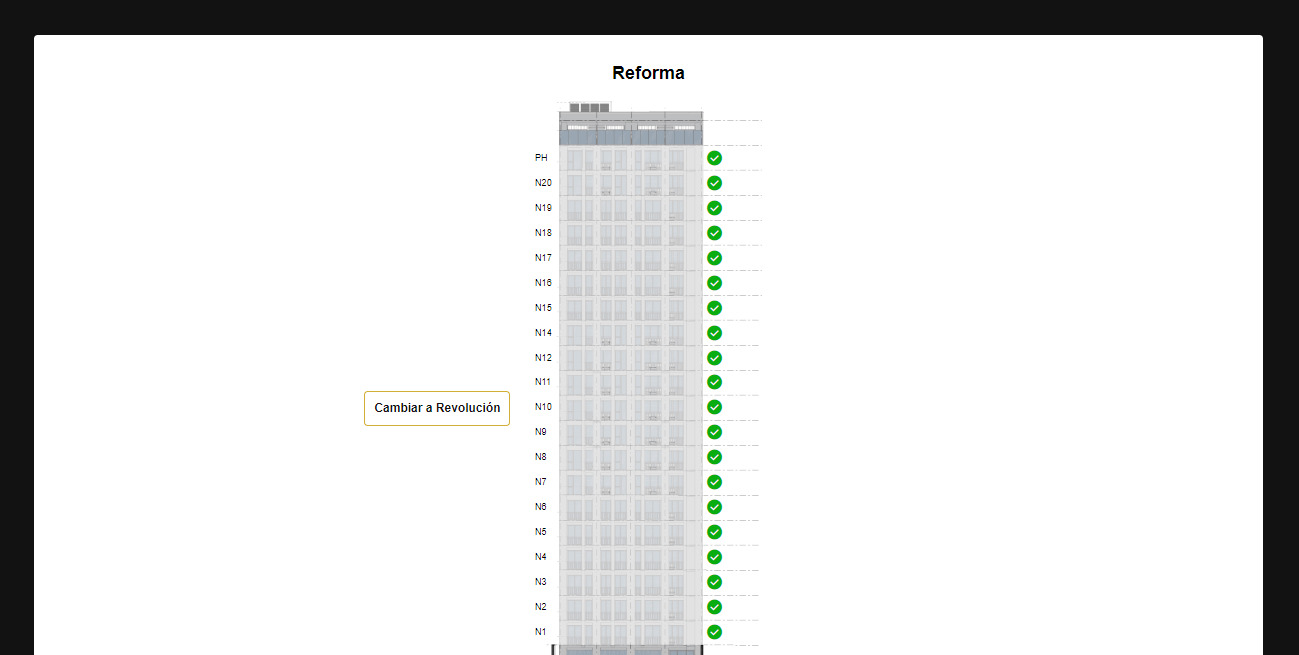Select the N8 floor label
The width and height of the screenshot is (1299, 655).
(541, 457)
